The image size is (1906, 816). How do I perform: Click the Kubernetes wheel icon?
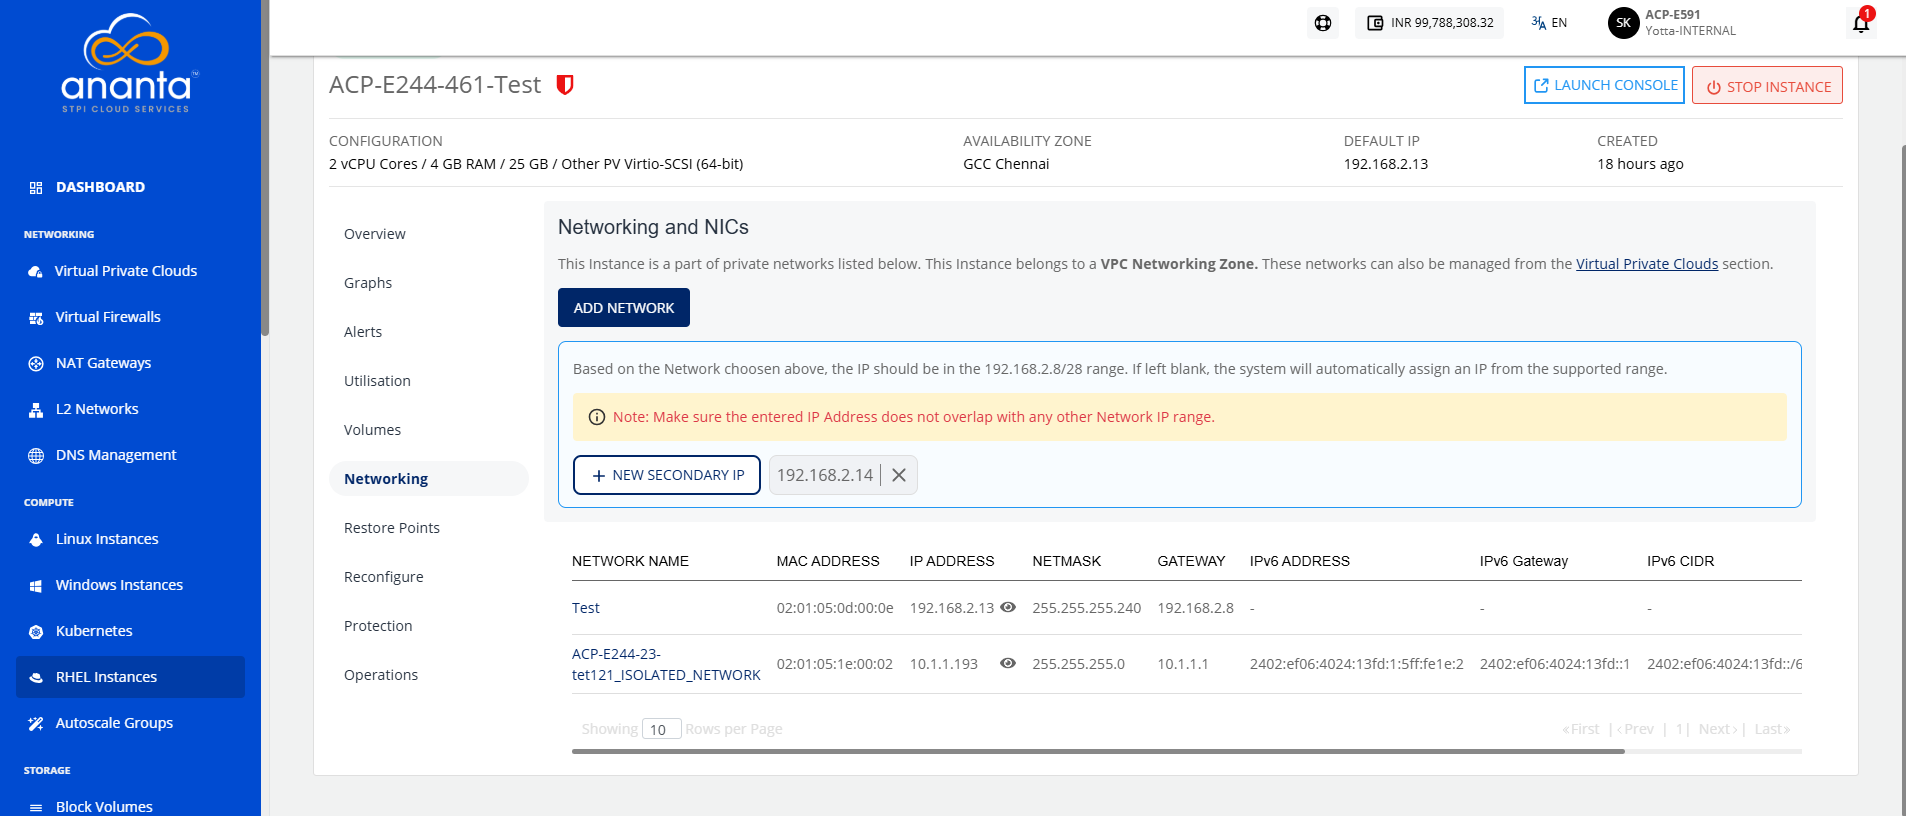coord(36,632)
